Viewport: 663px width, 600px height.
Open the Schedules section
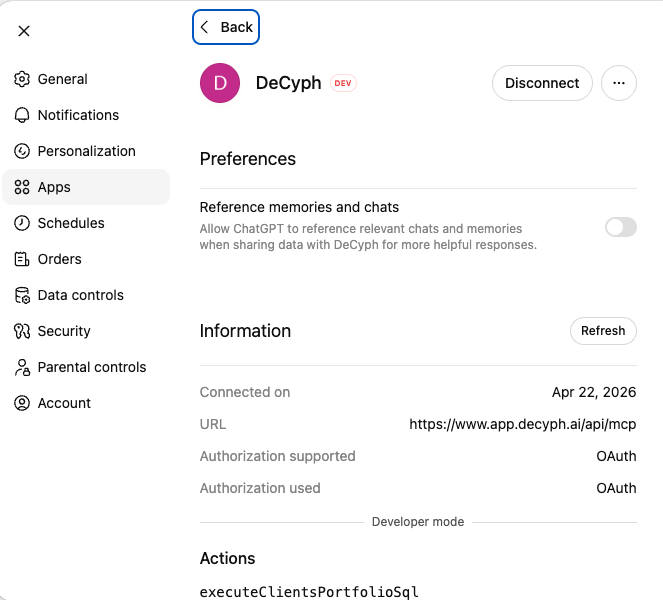coord(86,223)
